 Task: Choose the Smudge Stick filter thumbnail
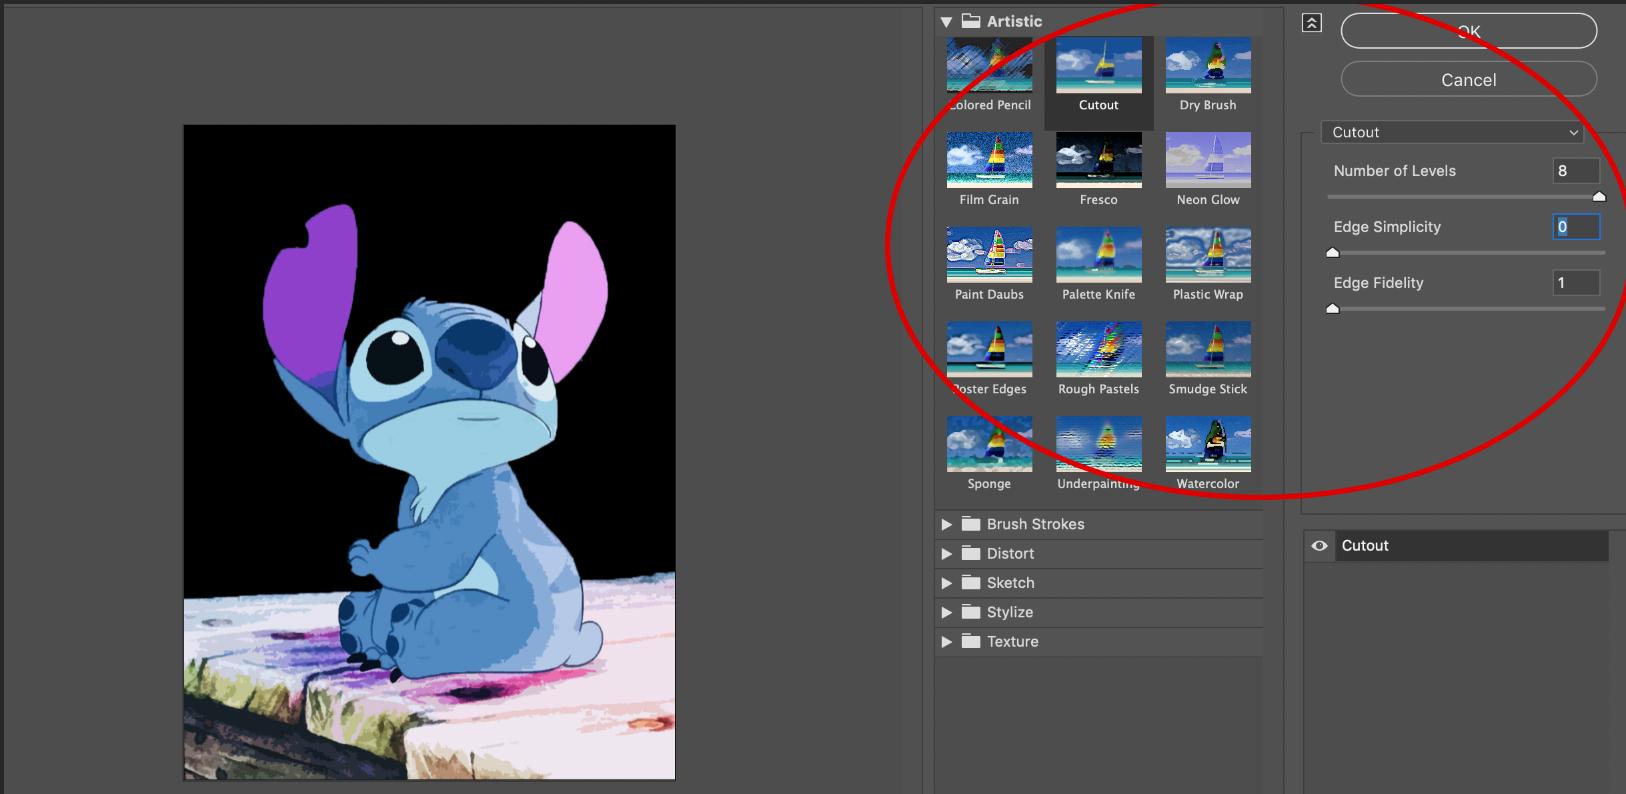(x=1208, y=349)
